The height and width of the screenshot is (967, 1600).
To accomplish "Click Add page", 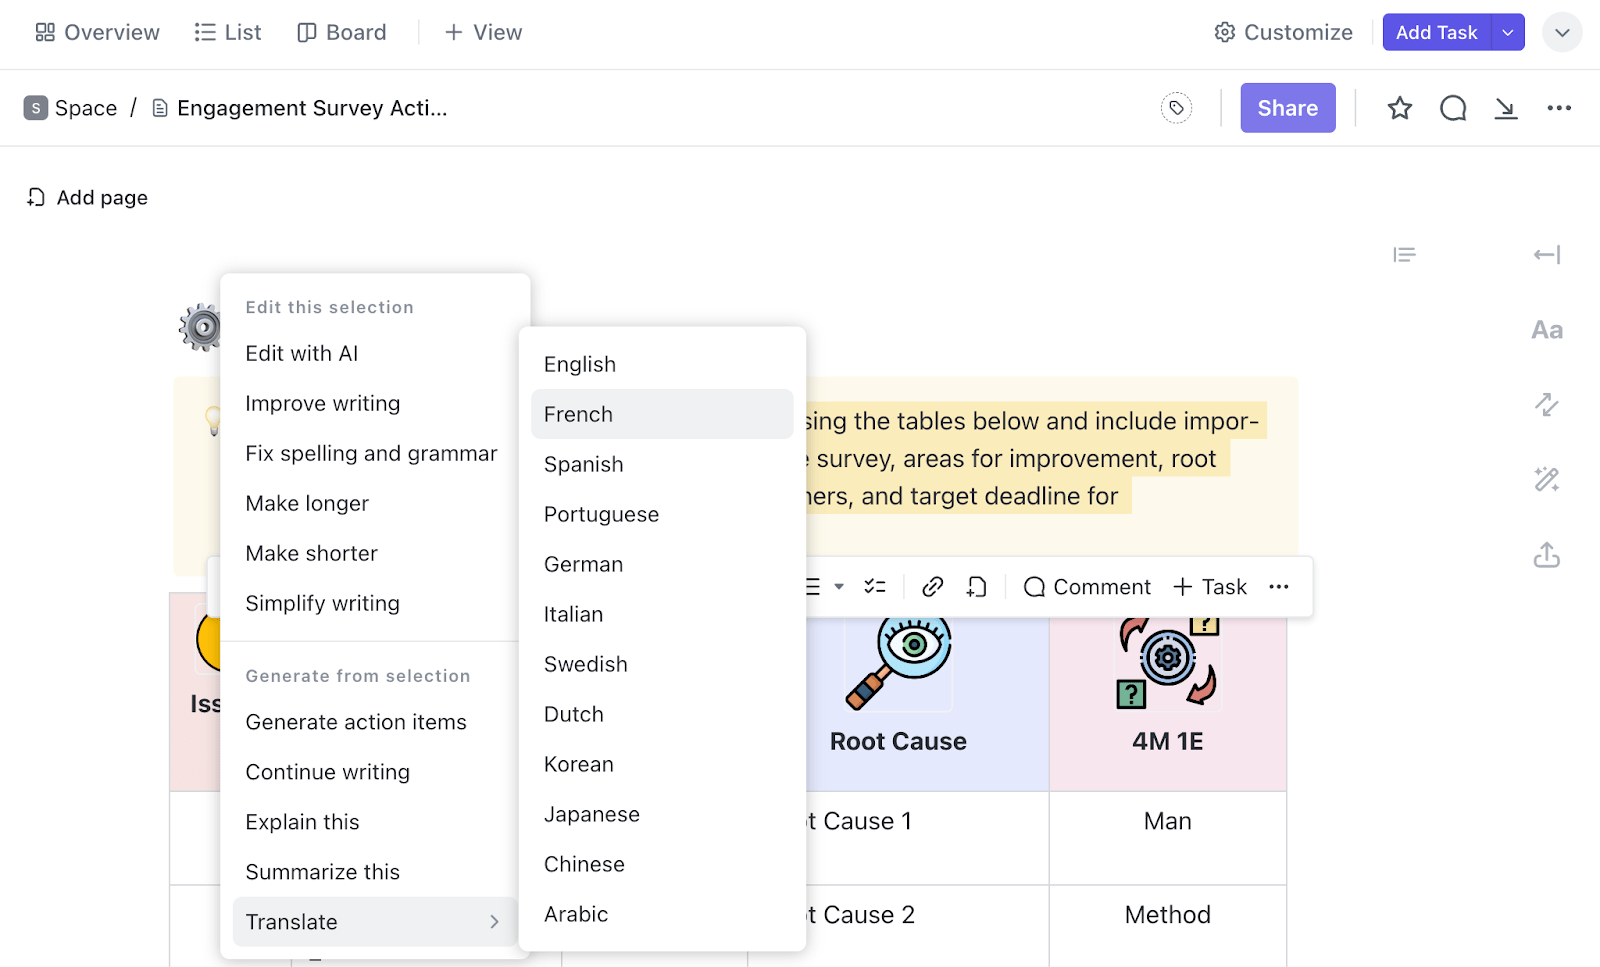I will coord(86,197).
